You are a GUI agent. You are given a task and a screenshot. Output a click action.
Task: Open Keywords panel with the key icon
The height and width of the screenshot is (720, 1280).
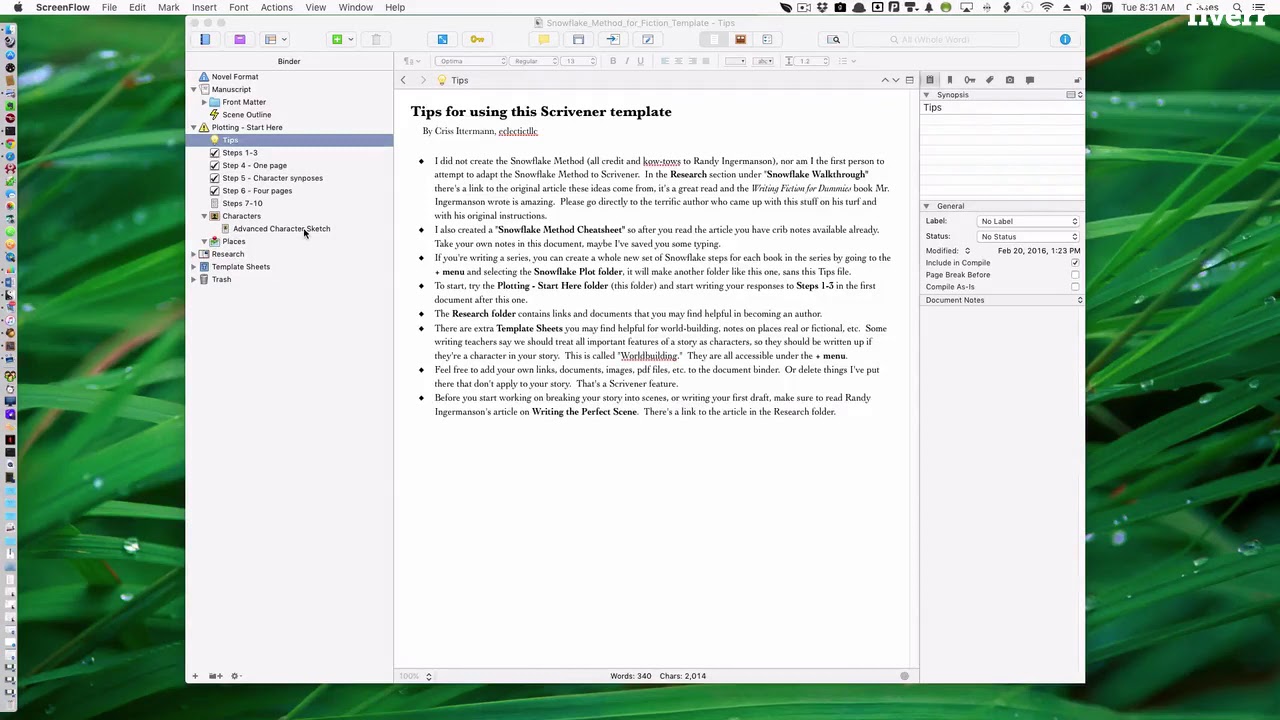(477, 39)
